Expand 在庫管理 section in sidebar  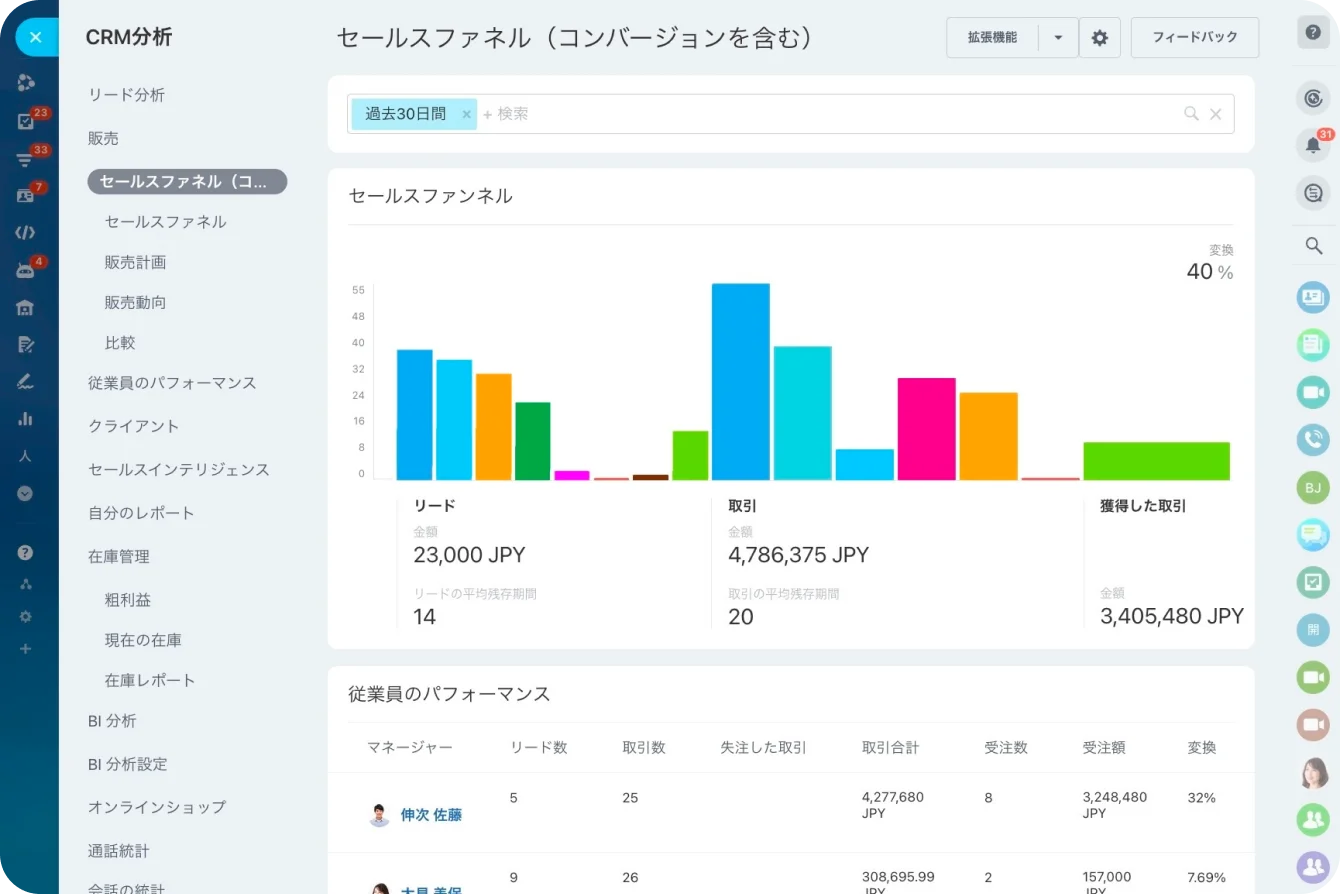(x=118, y=556)
